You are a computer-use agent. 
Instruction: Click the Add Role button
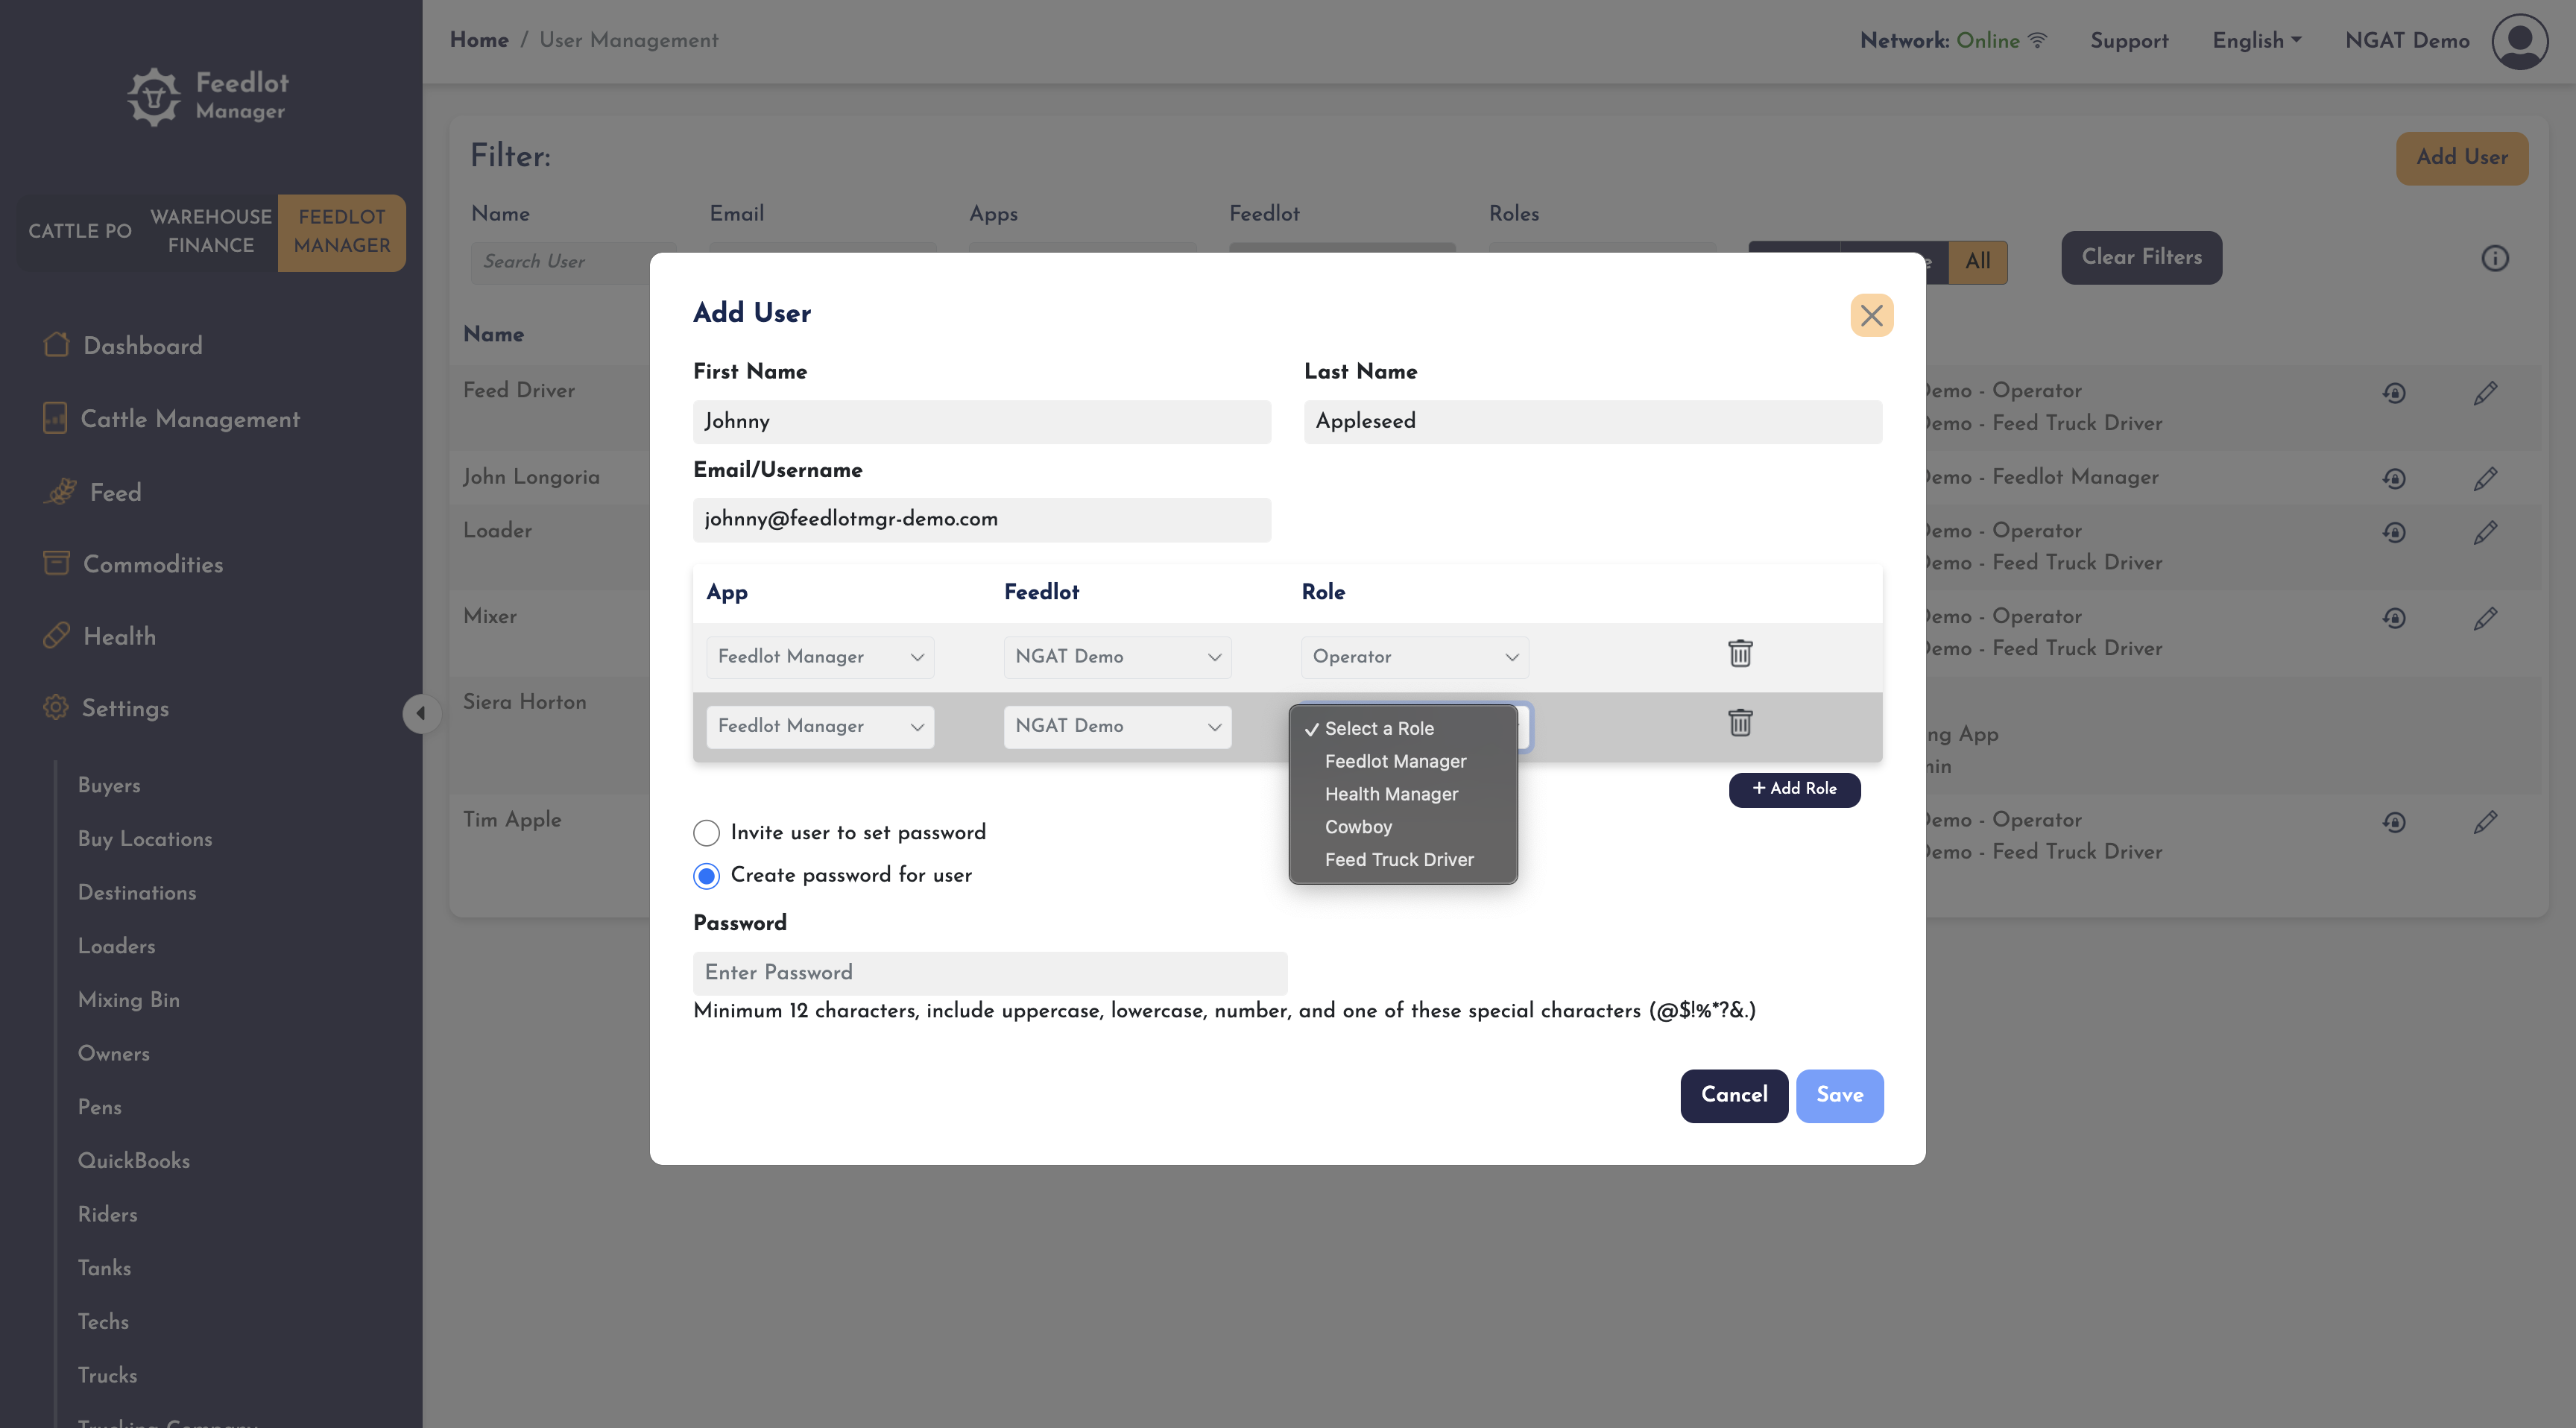pos(1794,789)
